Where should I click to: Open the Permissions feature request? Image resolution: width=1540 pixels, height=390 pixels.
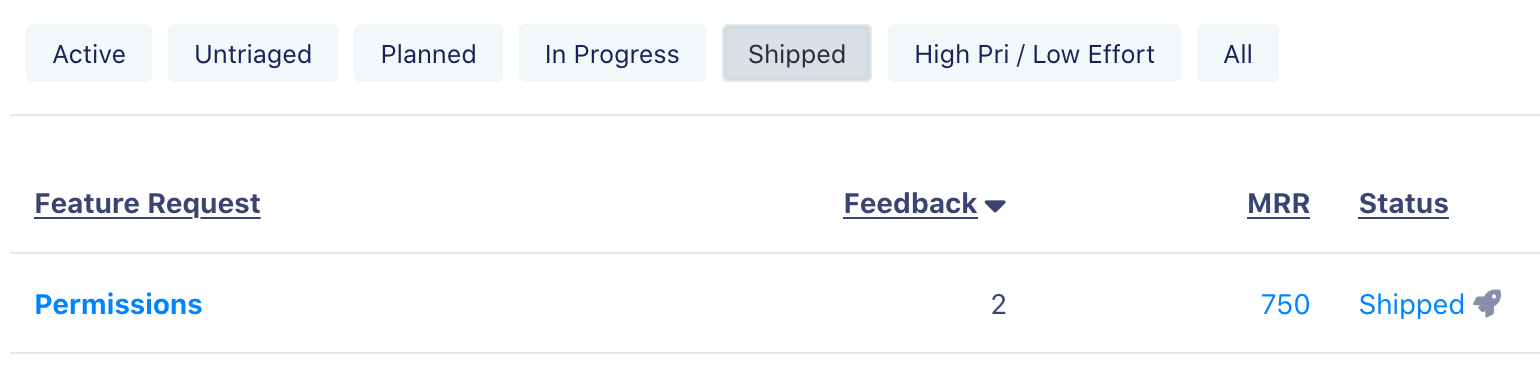pyautogui.click(x=118, y=304)
